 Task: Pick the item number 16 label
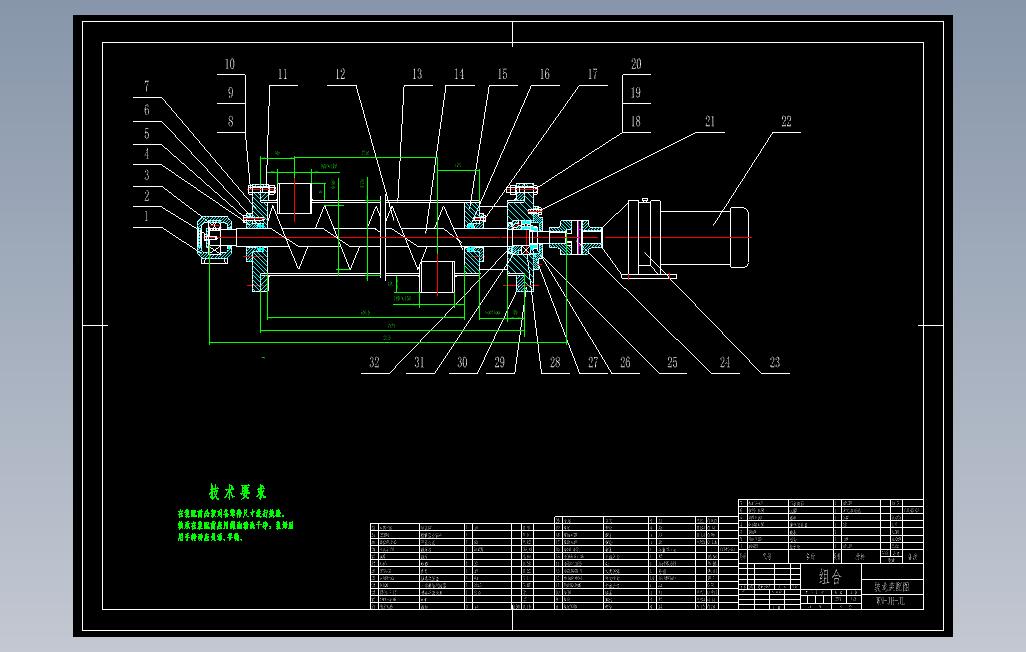544,74
